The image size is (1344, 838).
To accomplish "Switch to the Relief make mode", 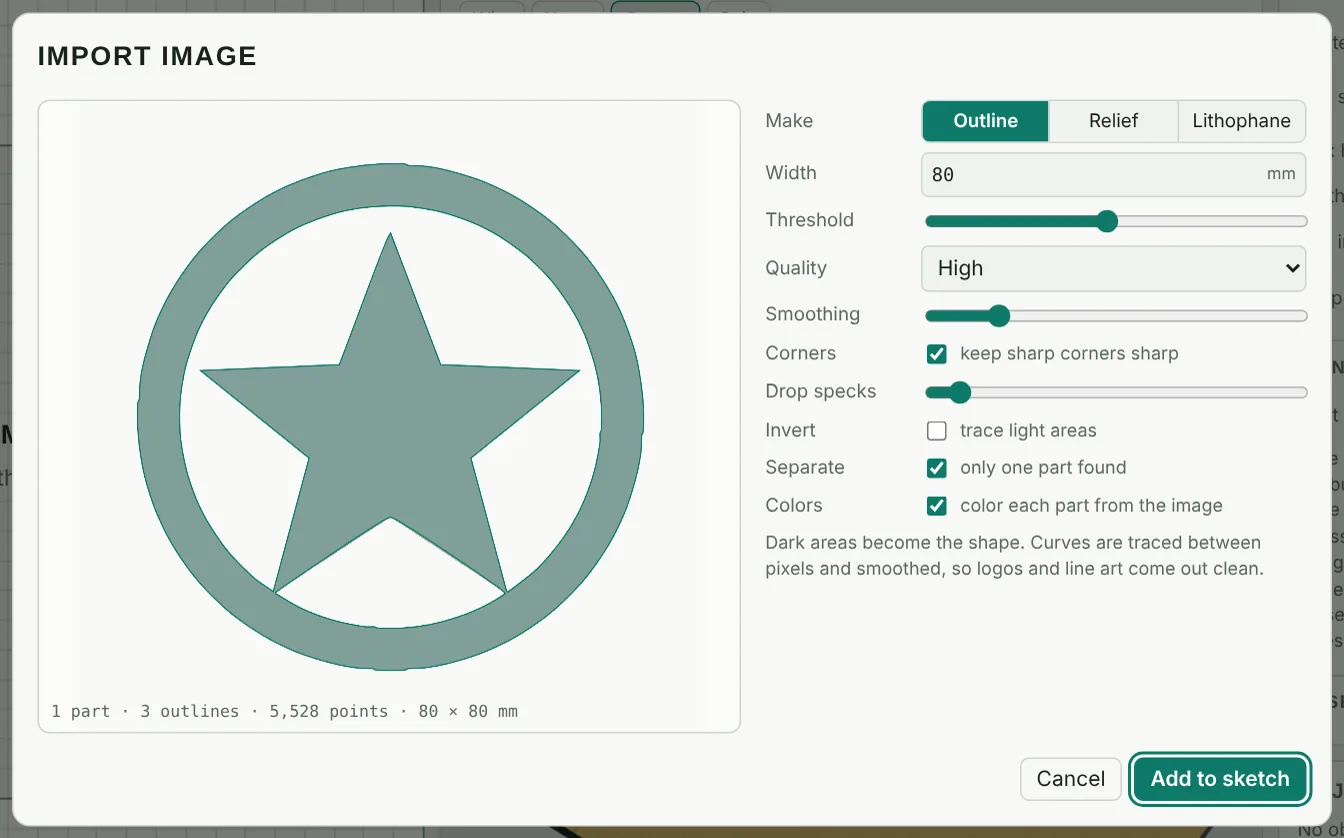I will pos(1113,121).
